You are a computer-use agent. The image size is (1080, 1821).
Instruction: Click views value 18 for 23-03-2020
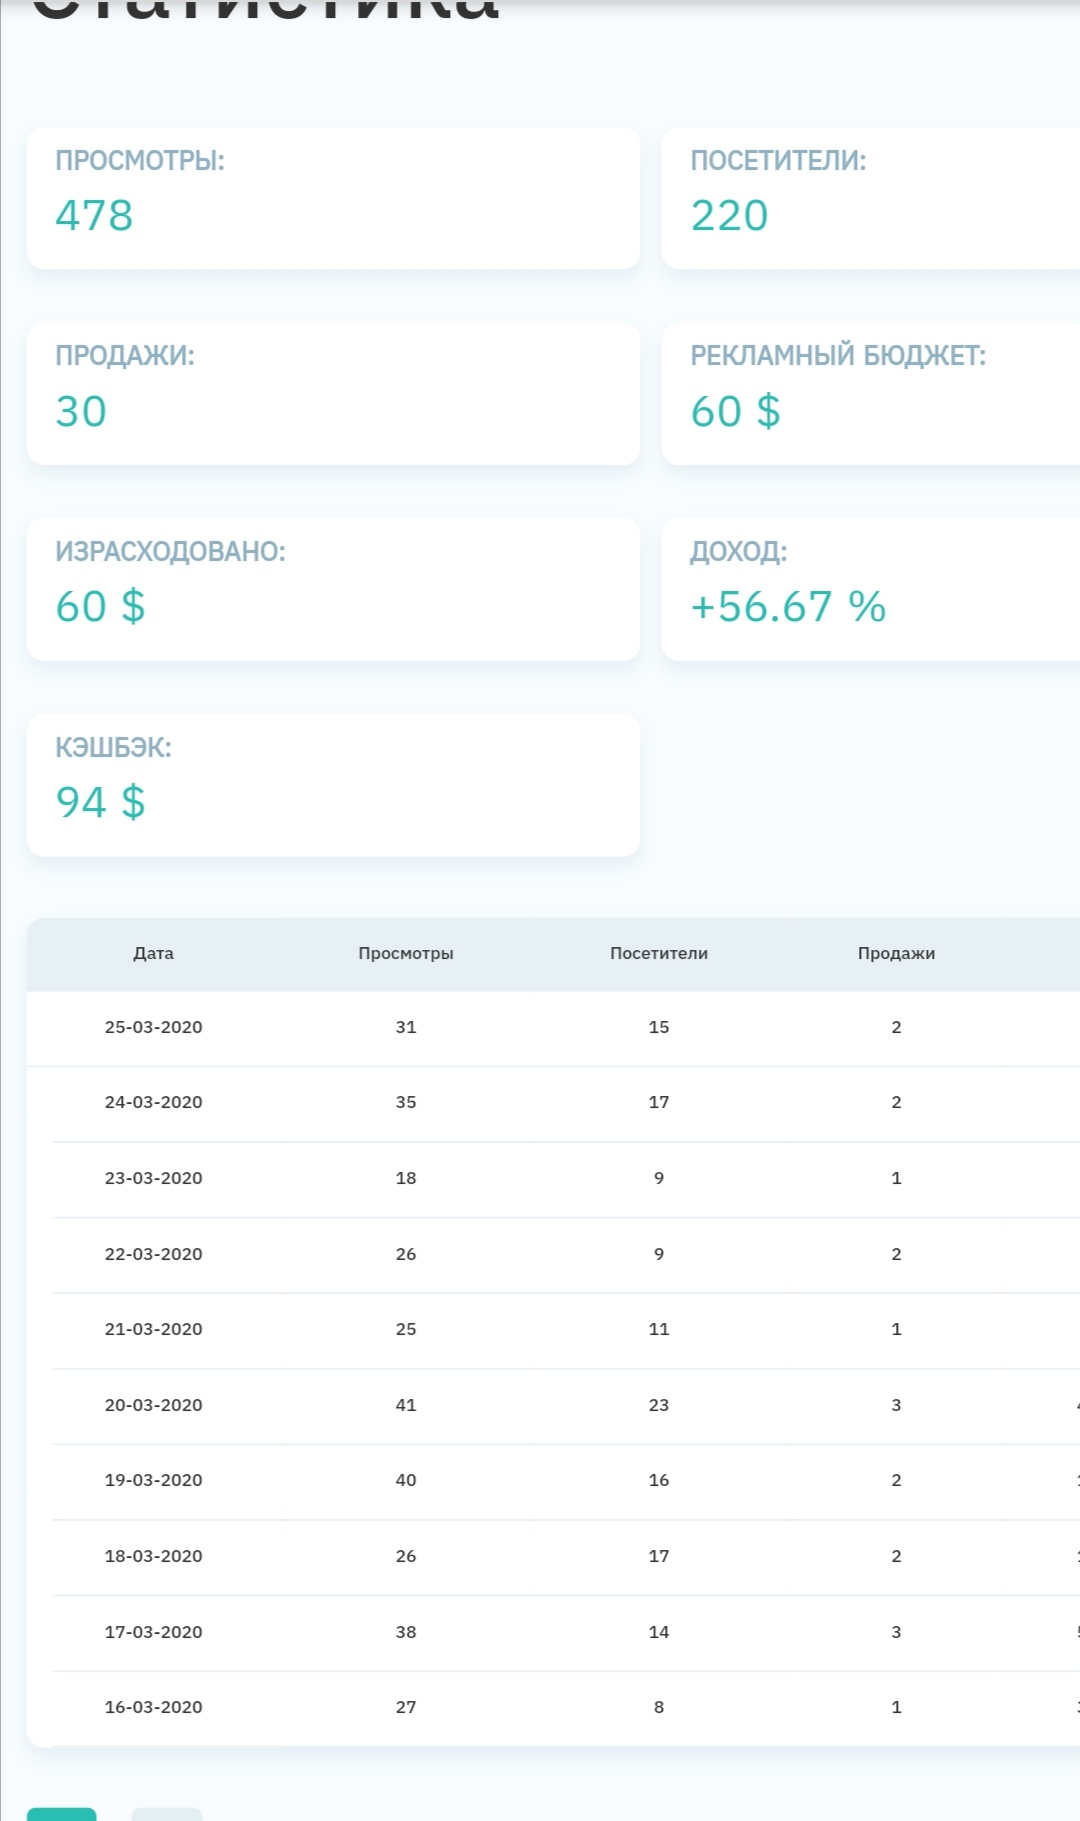406,1178
